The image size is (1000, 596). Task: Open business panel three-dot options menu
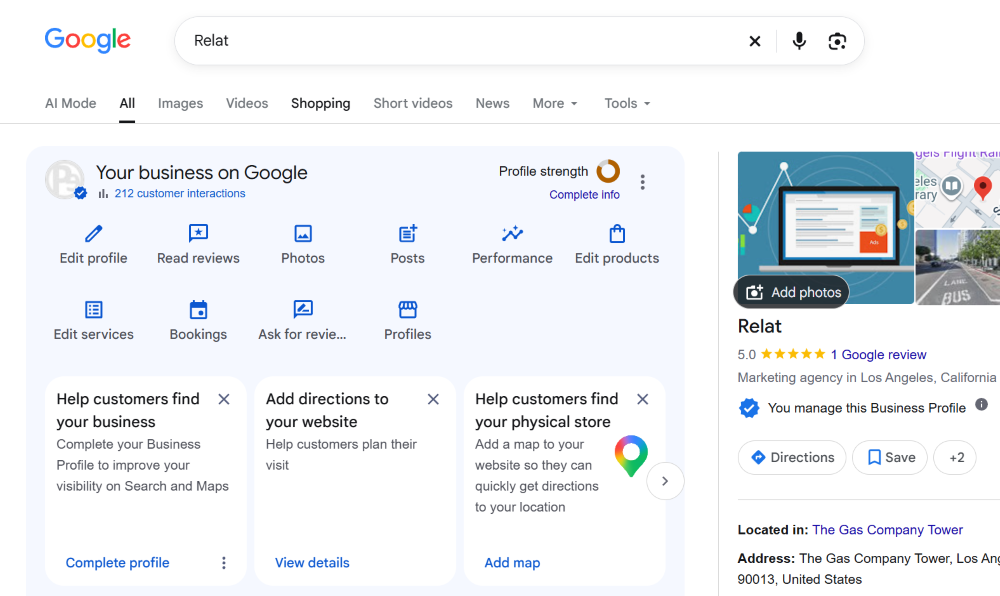[x=643, y=182]
